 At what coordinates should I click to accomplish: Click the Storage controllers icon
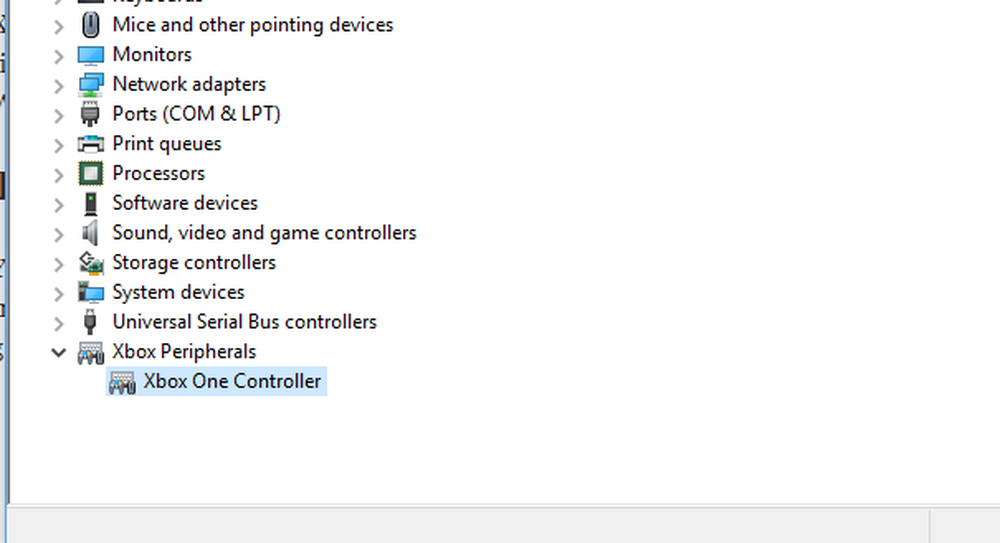(91, 263)
